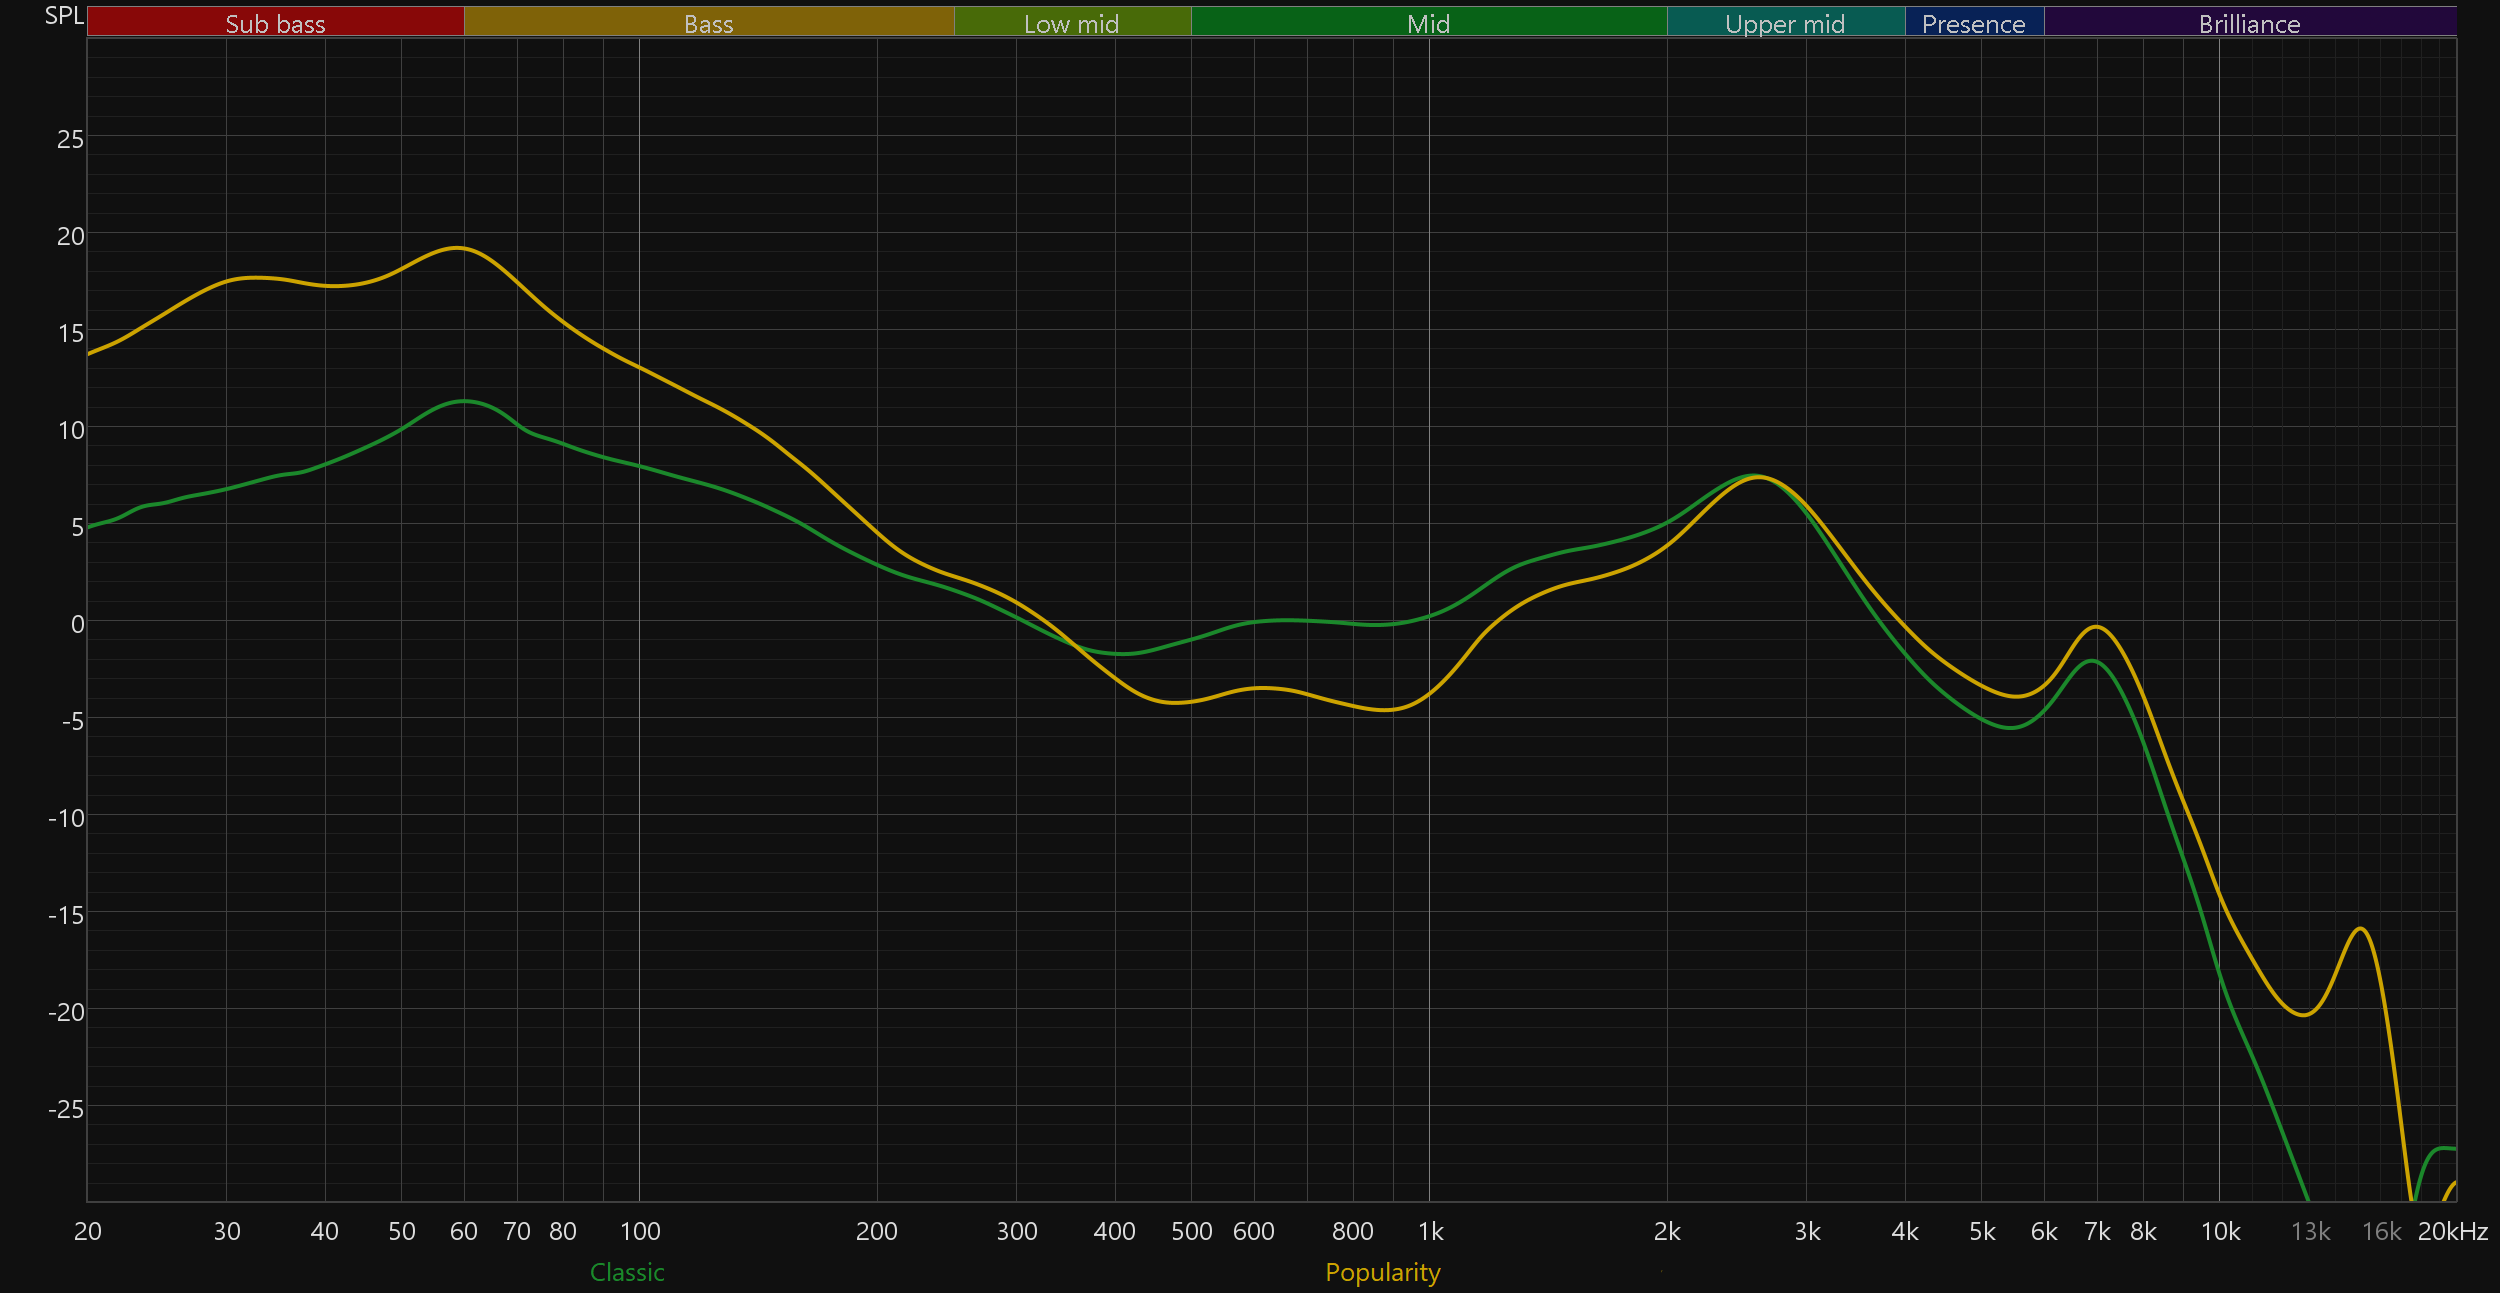Click the Brilliance band header
Image resolution: width=2500 pixels, height=1293 pixels.
2249,23
